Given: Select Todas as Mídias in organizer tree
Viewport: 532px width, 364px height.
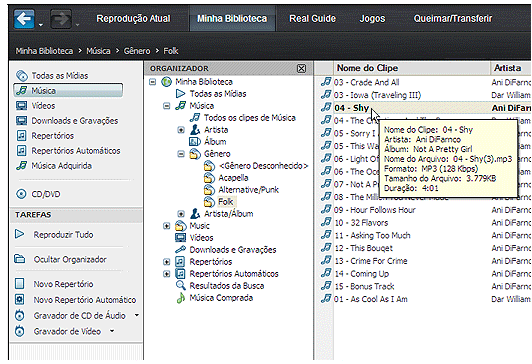Looking at the screenshot, I should pos(211,94).
